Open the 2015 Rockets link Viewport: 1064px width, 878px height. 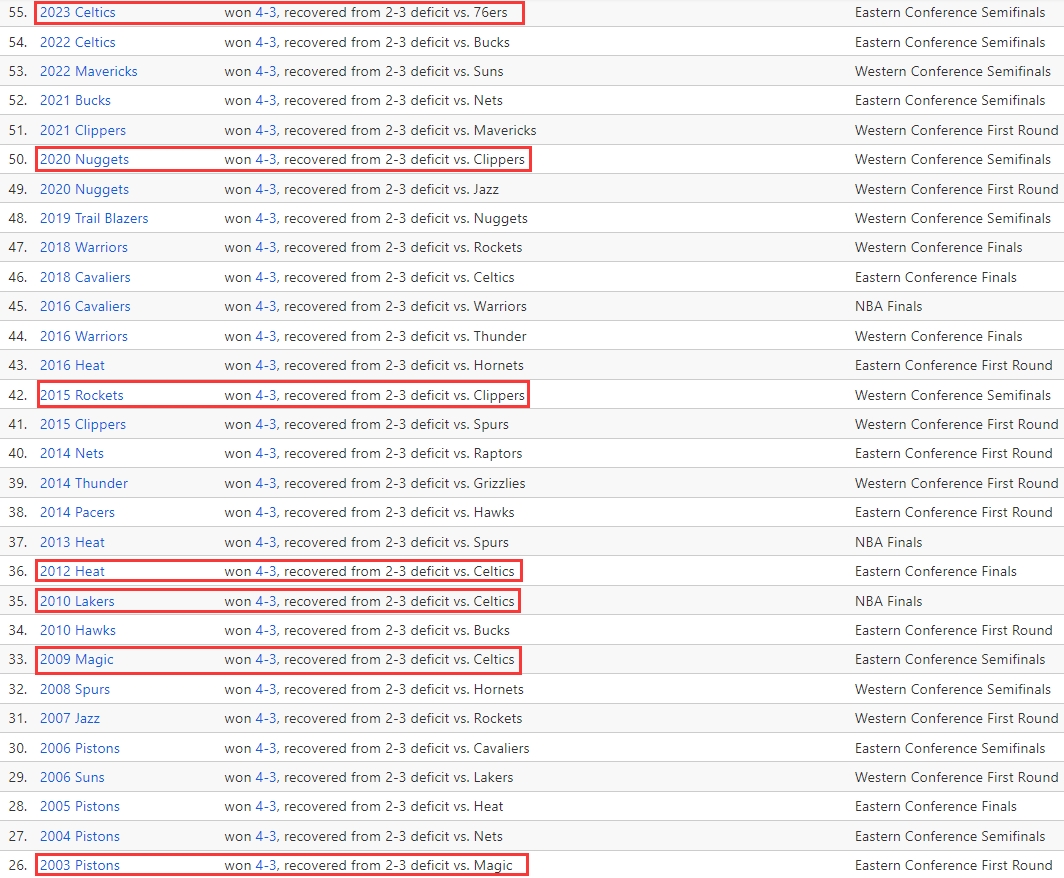82,396
